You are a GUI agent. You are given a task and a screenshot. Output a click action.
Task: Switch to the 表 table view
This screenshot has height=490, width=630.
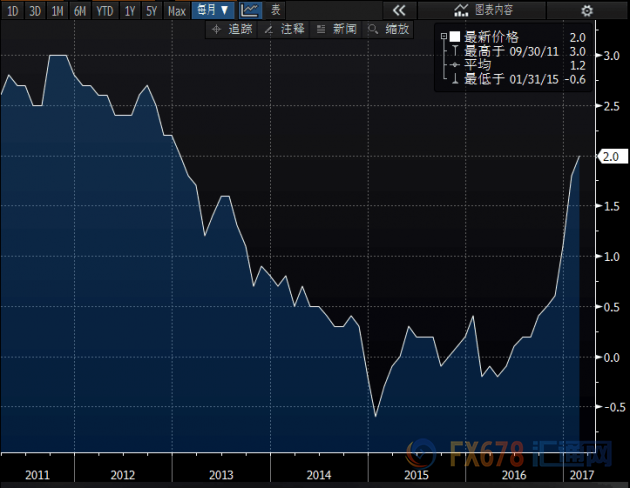click(277, 10)
